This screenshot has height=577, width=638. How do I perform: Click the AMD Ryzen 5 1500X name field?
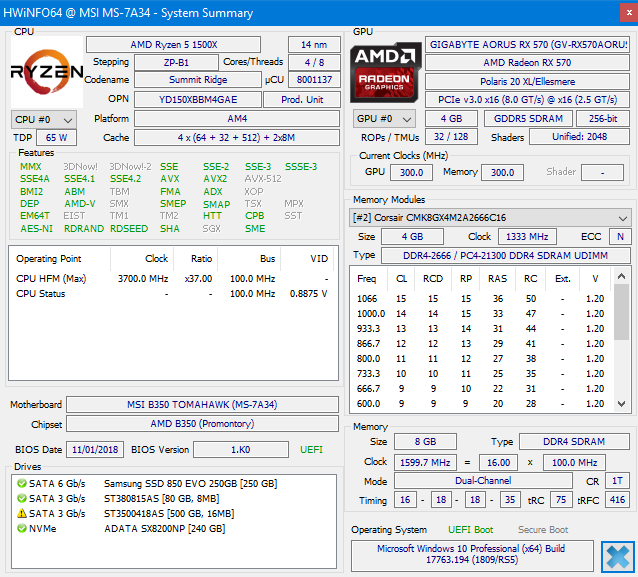[x=173, y=45]
